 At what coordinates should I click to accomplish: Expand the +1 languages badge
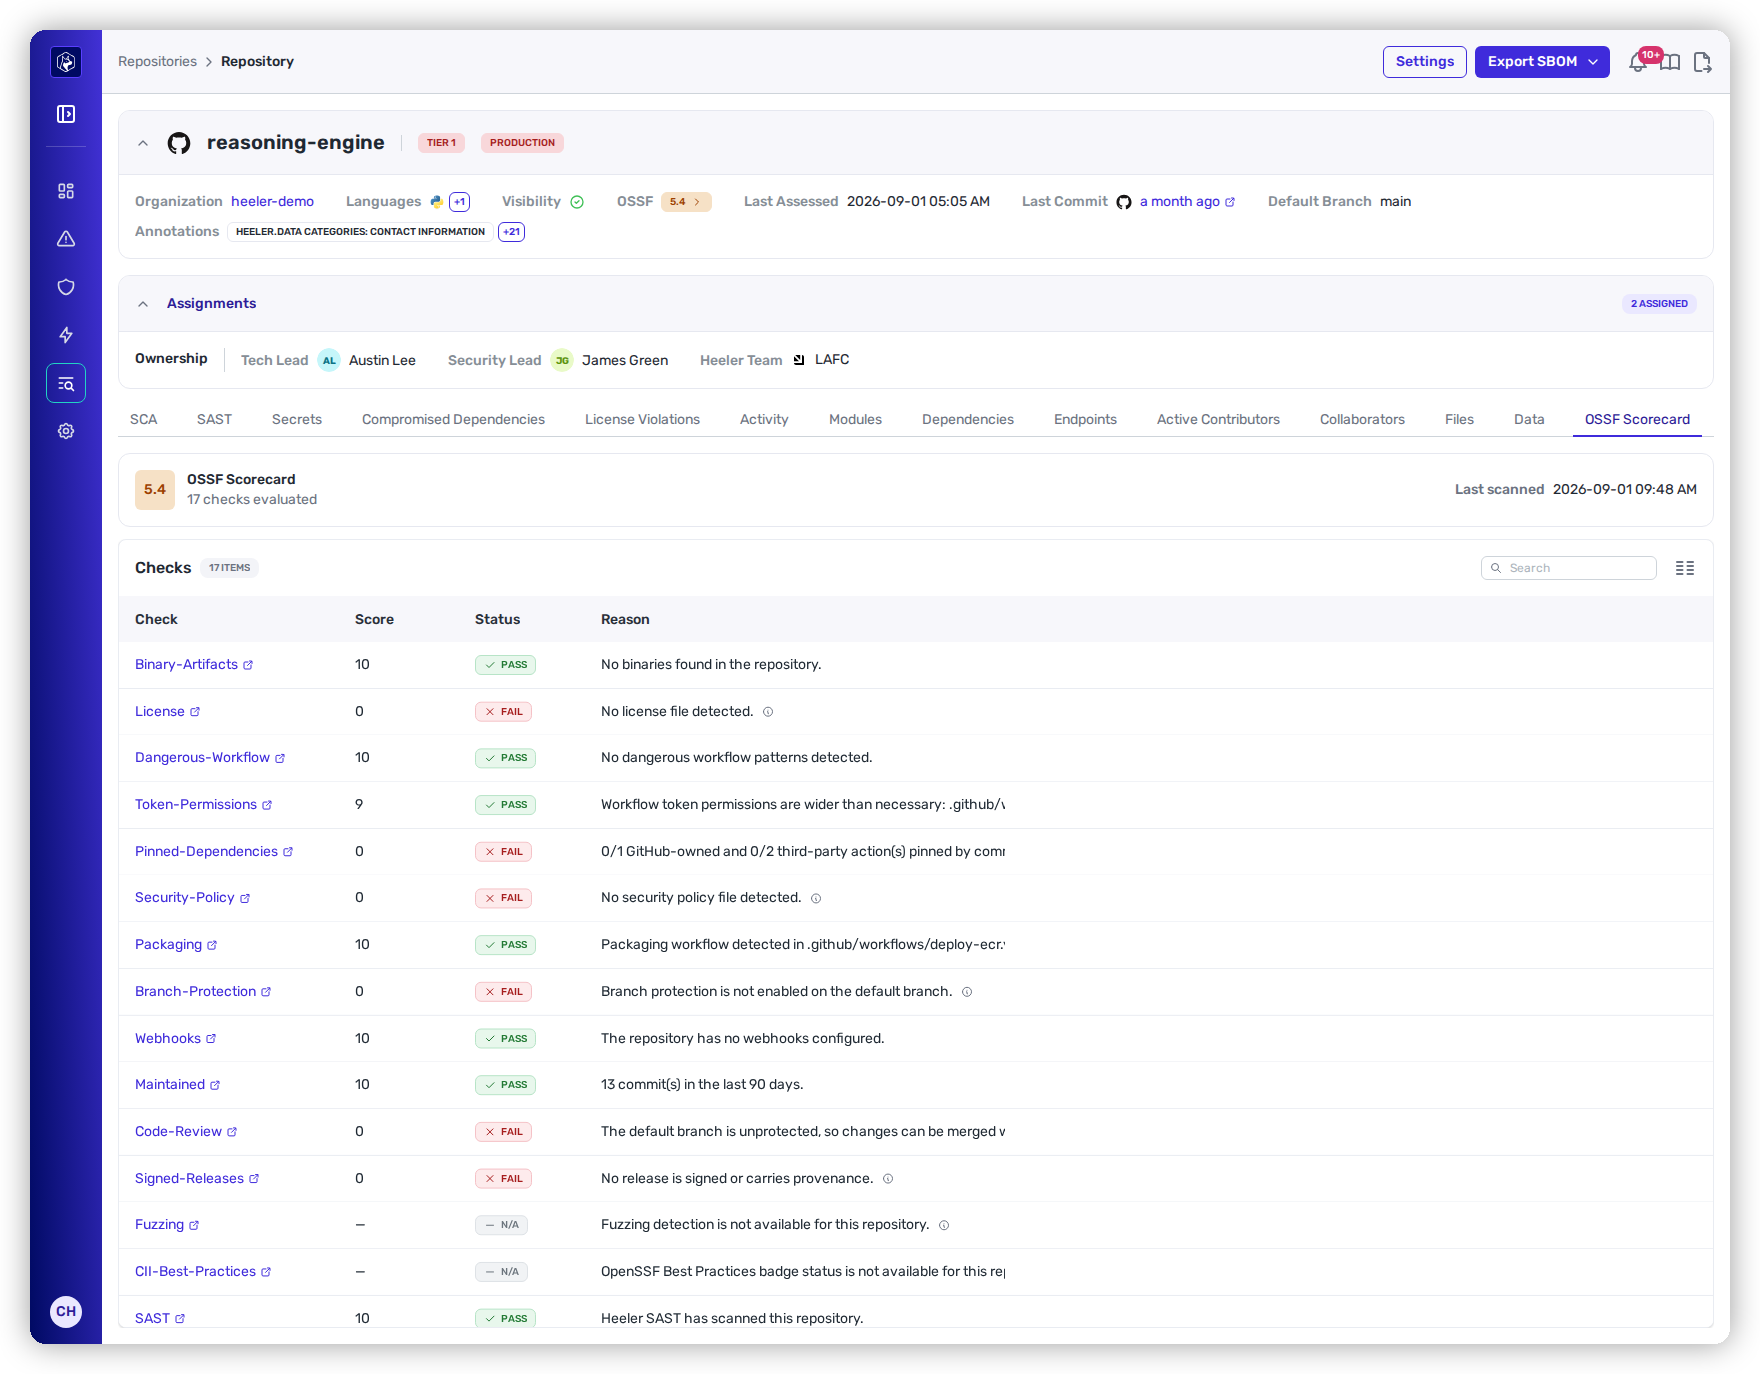(x=459, y=202)
